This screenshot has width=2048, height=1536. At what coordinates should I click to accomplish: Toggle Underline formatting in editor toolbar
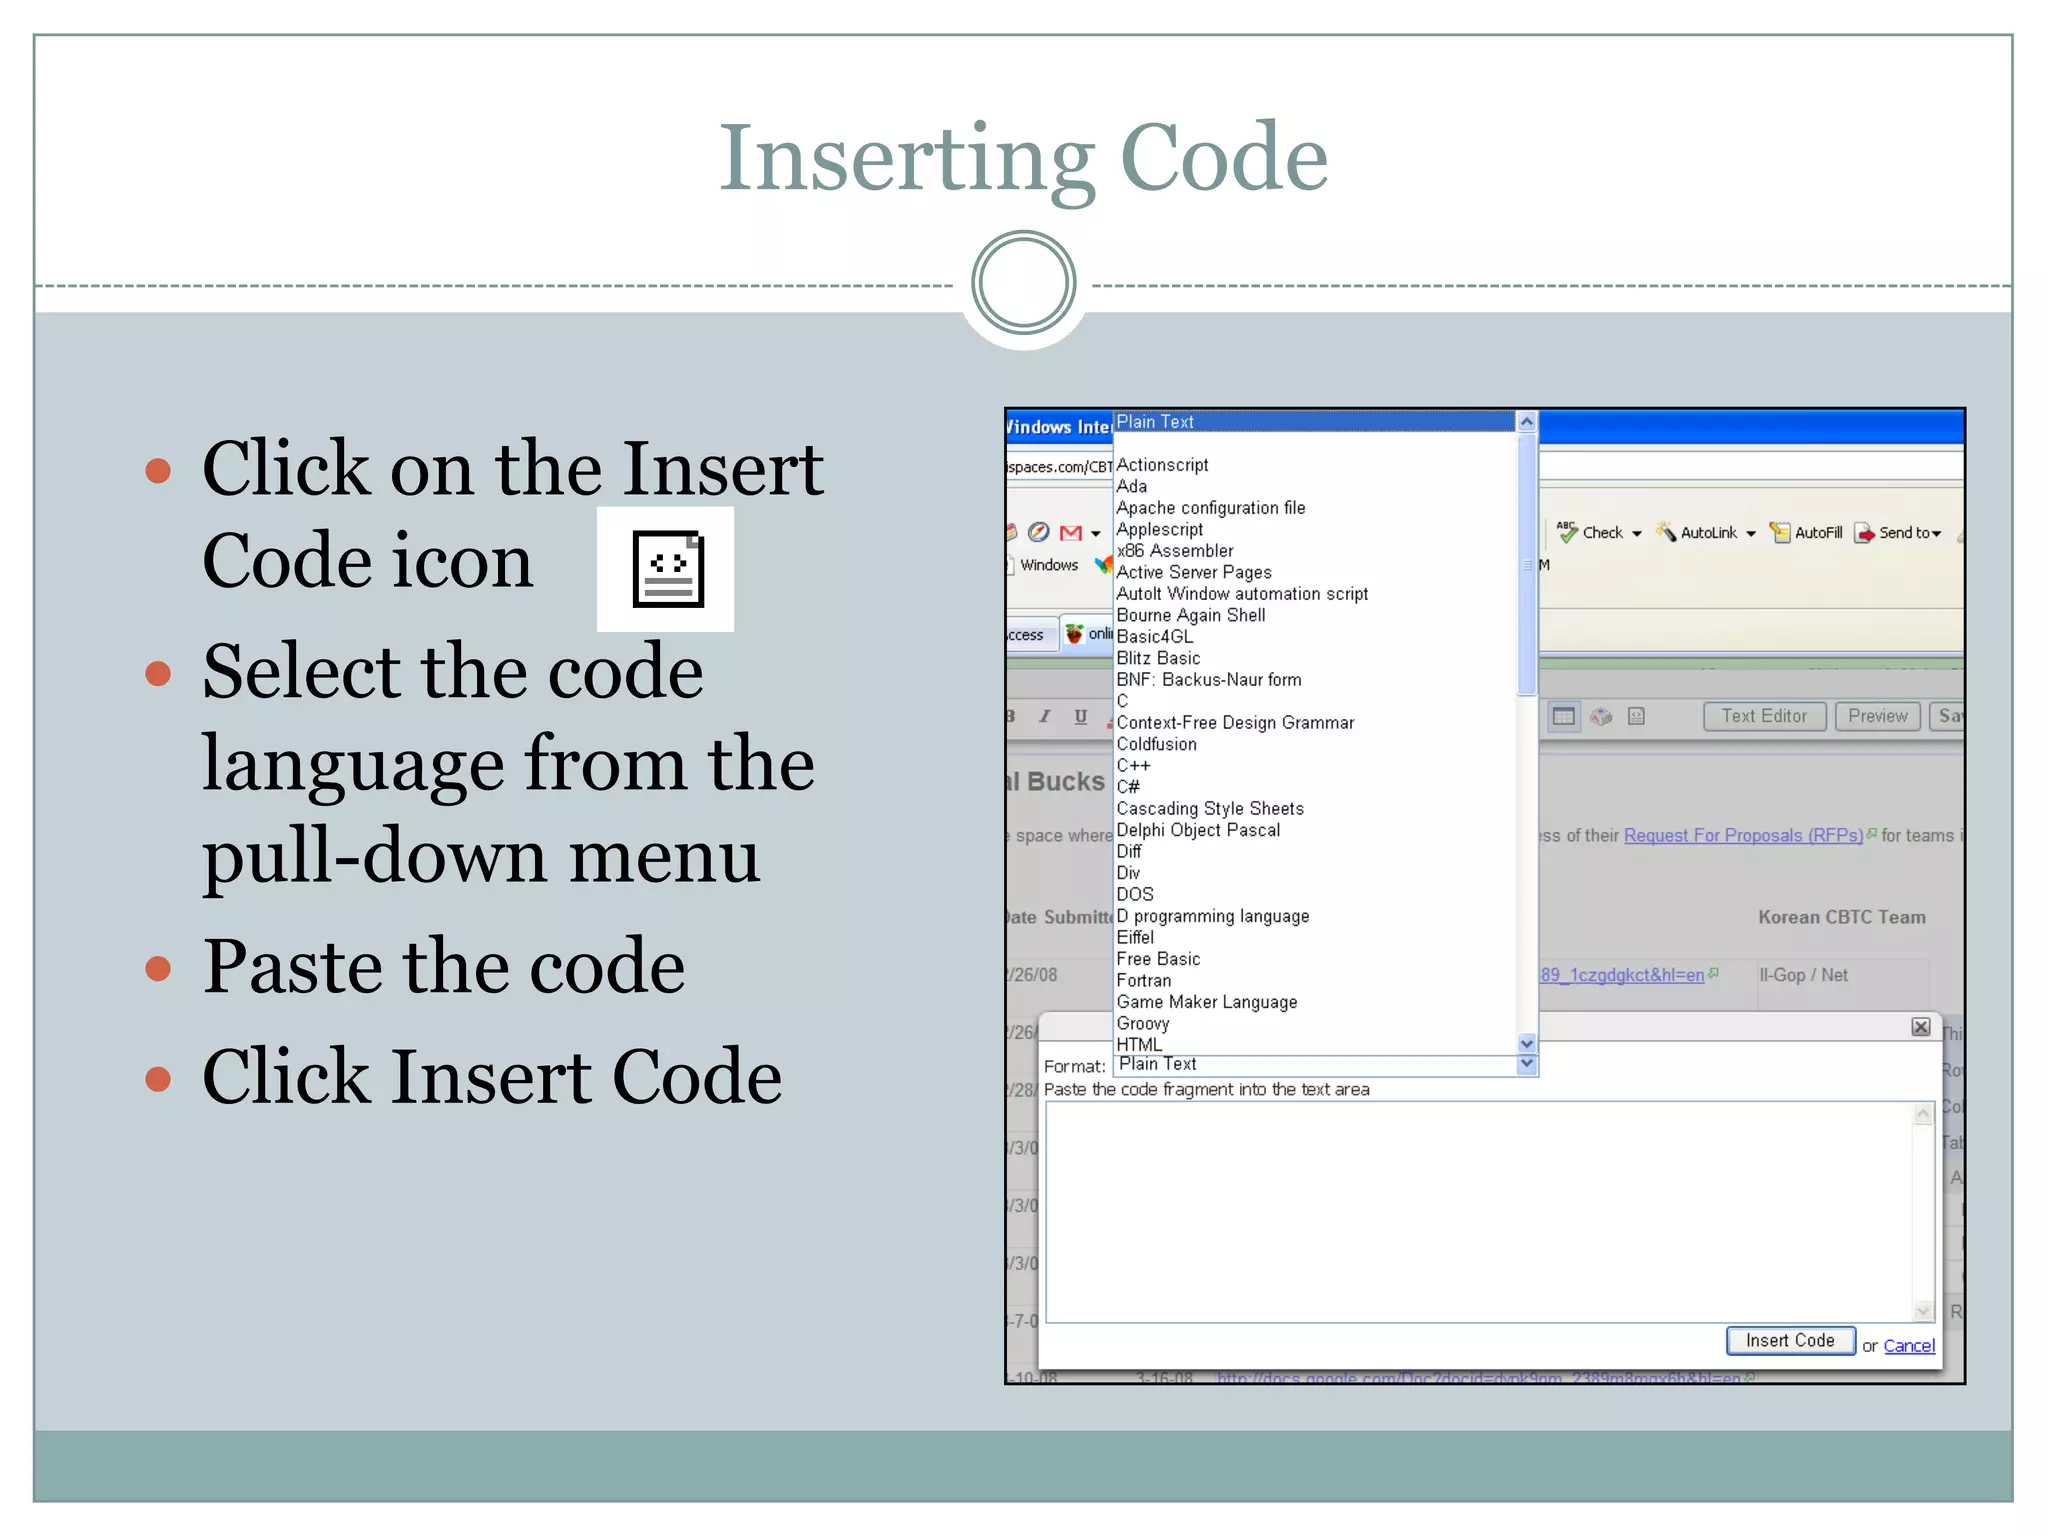(x=1080, y=716)
